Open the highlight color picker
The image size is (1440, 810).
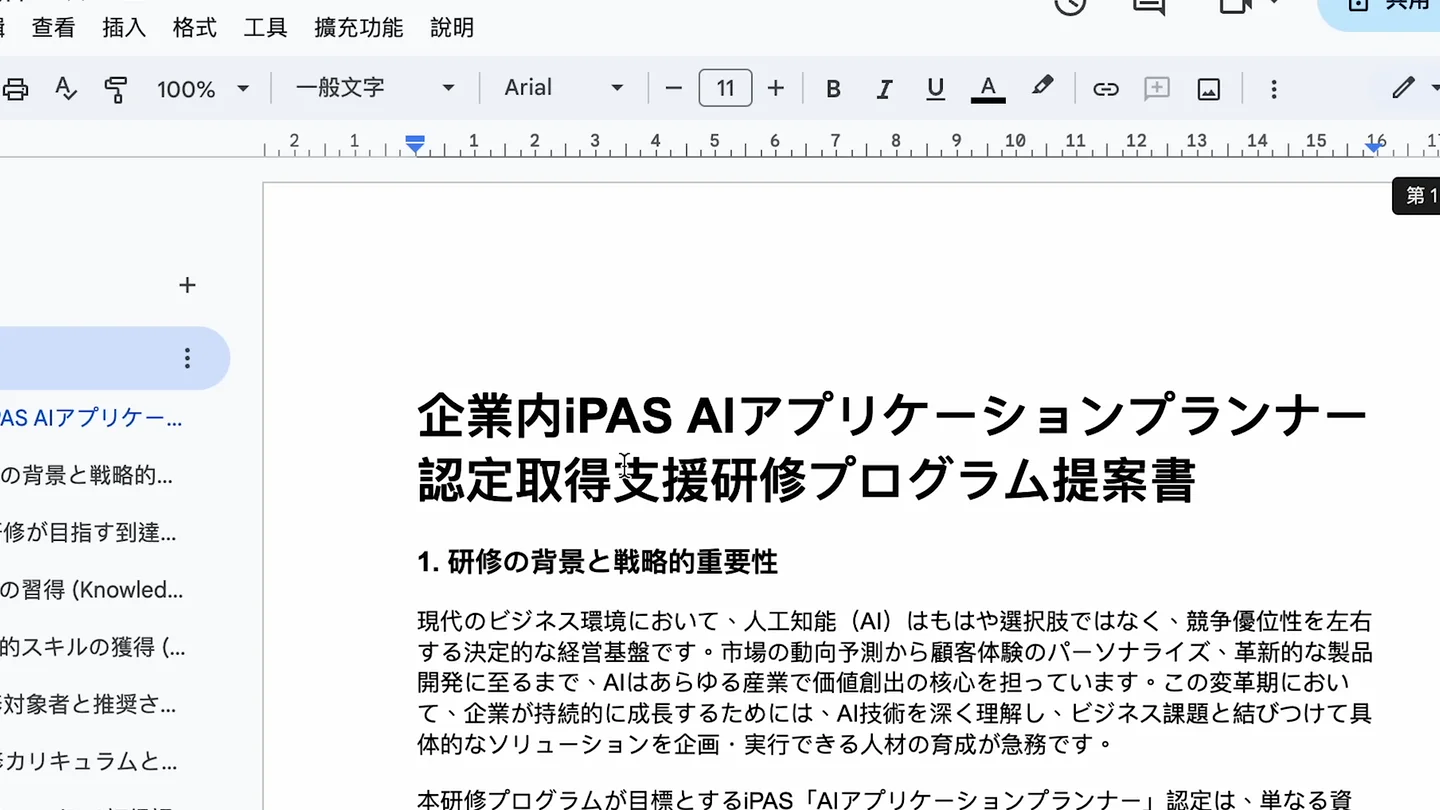tap(1042, 87)
